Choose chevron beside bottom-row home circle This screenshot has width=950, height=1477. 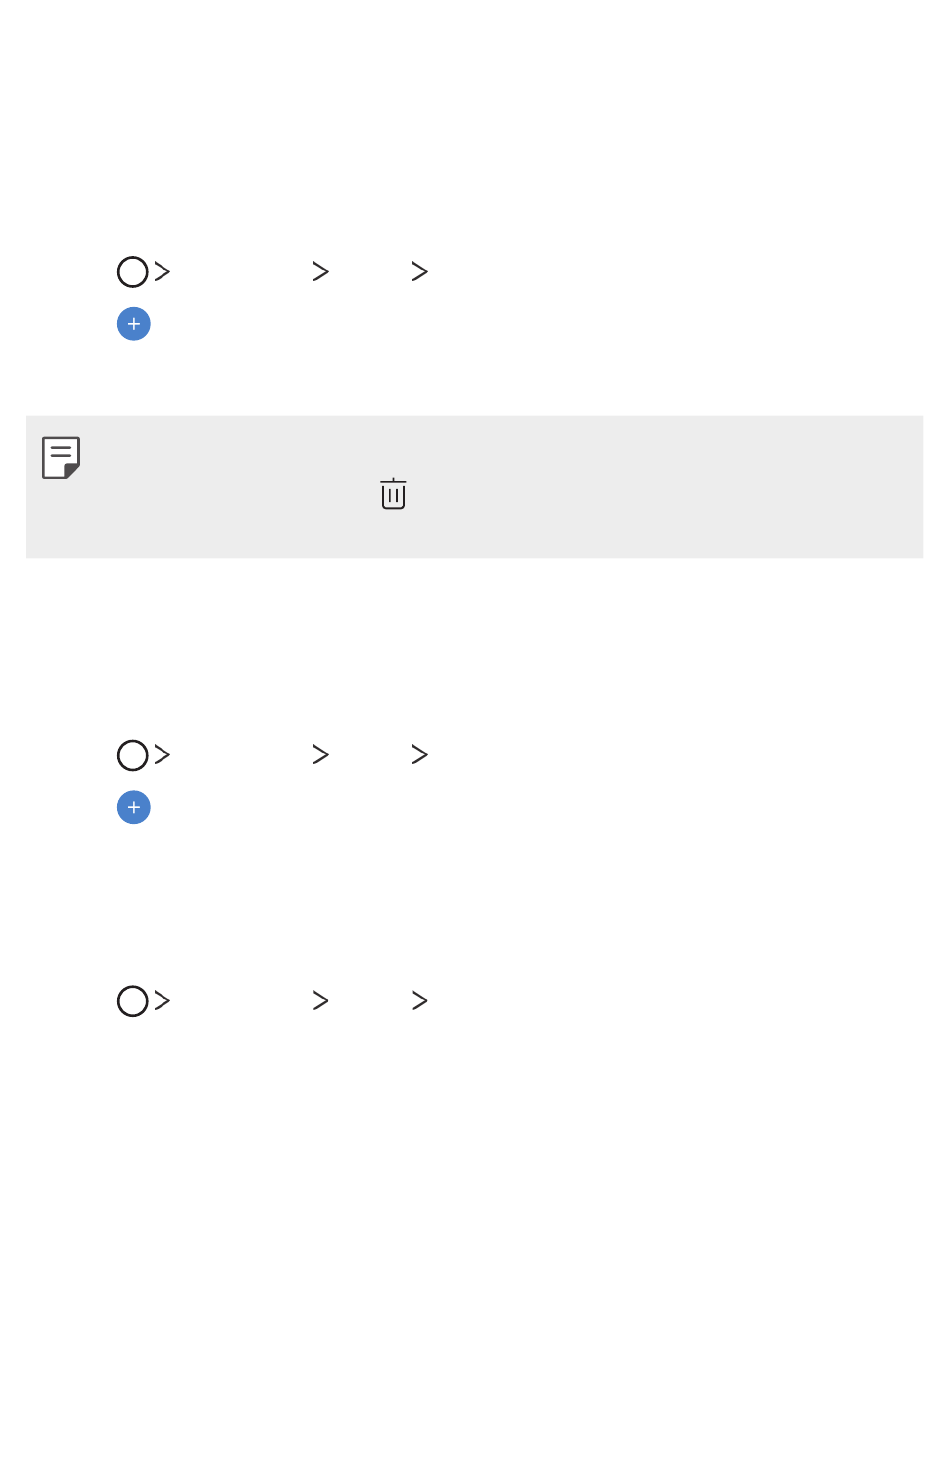click(162, 1000)
